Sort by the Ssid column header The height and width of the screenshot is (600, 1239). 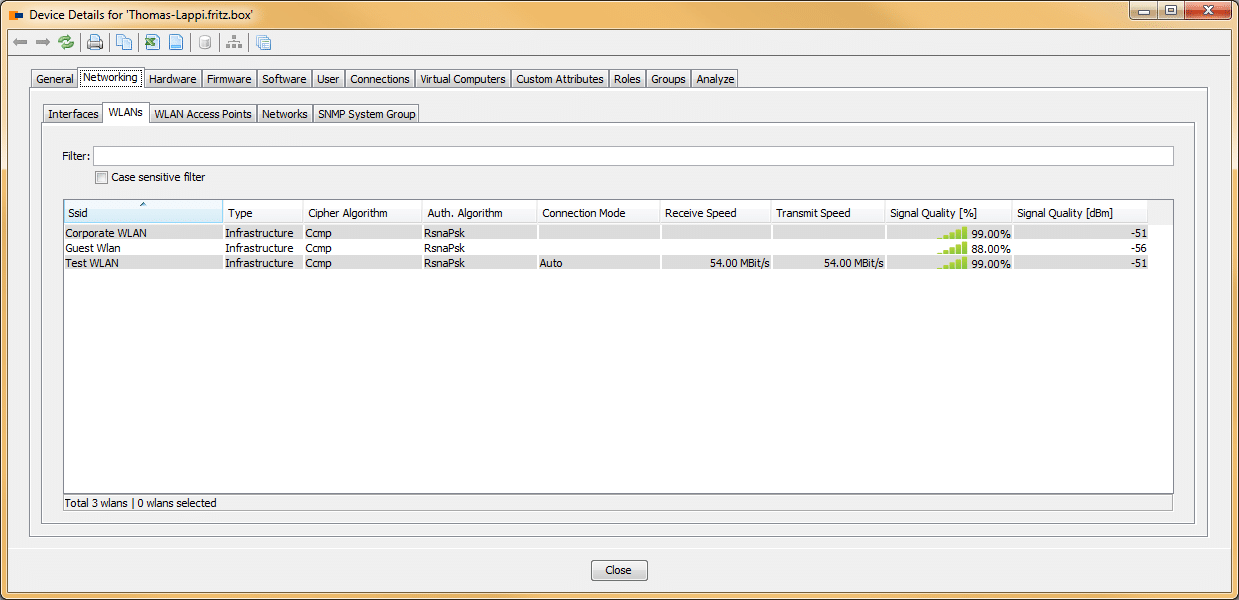(x=142, y=213)
